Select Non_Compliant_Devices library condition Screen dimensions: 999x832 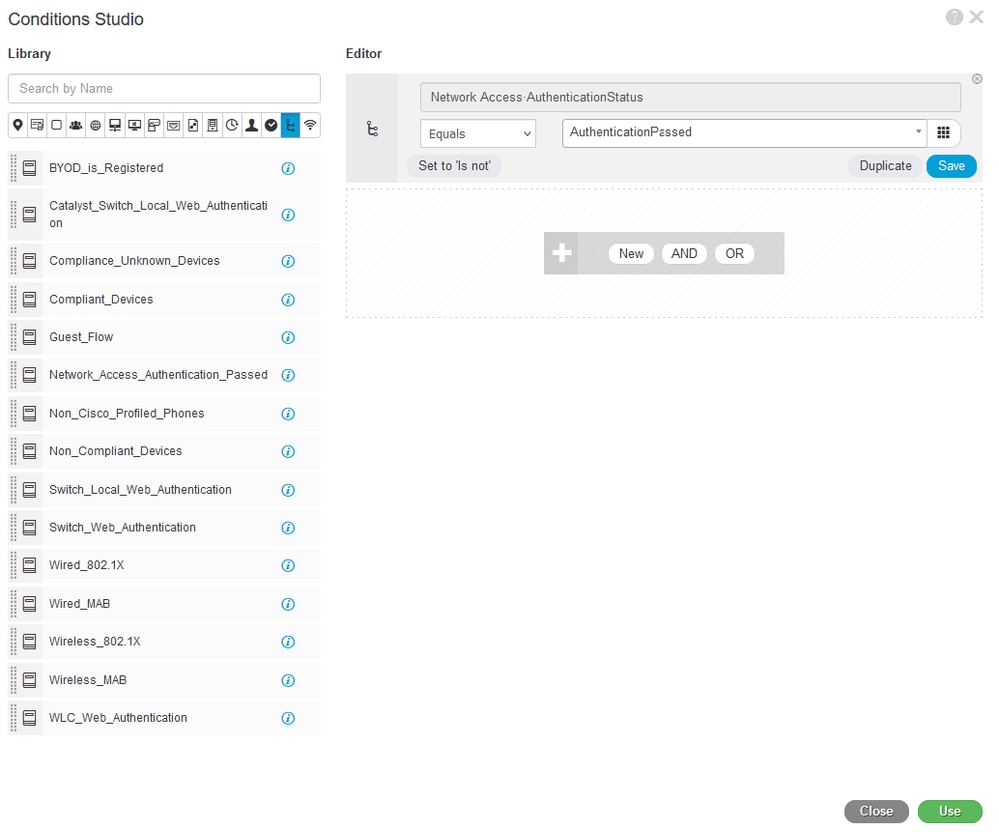164,451
